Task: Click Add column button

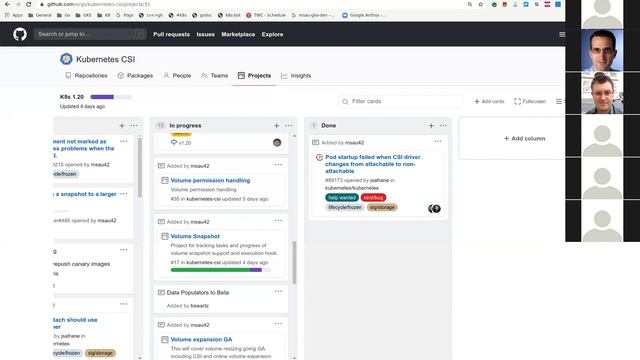Action: (524, 138)
